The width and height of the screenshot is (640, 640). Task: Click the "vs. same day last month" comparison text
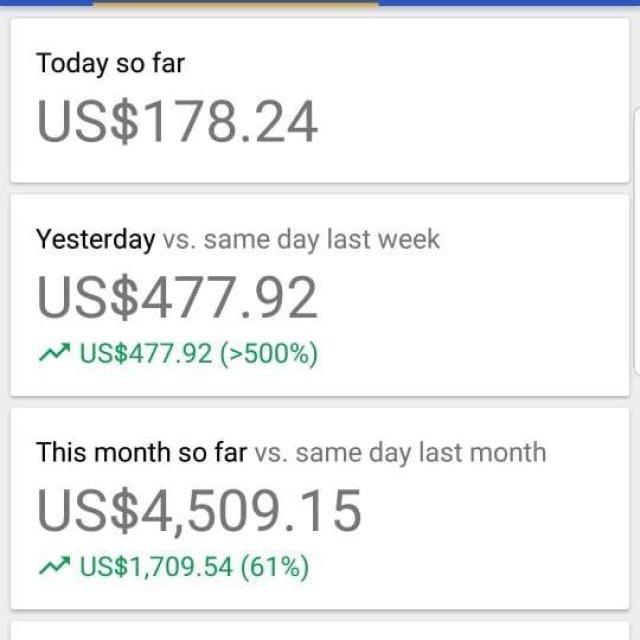(x=400, y=453)
